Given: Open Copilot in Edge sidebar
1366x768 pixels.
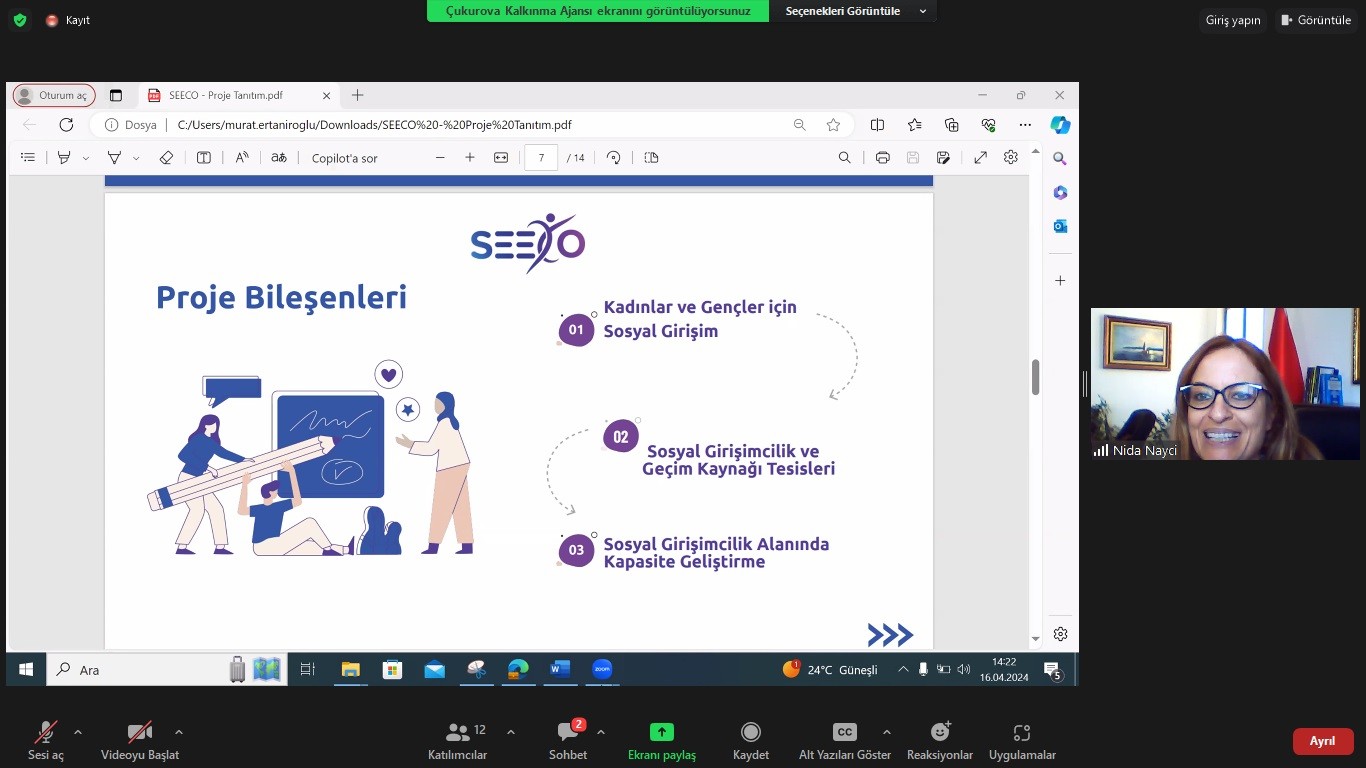Looking at the screenshot, I should (x=1060, y=125).
